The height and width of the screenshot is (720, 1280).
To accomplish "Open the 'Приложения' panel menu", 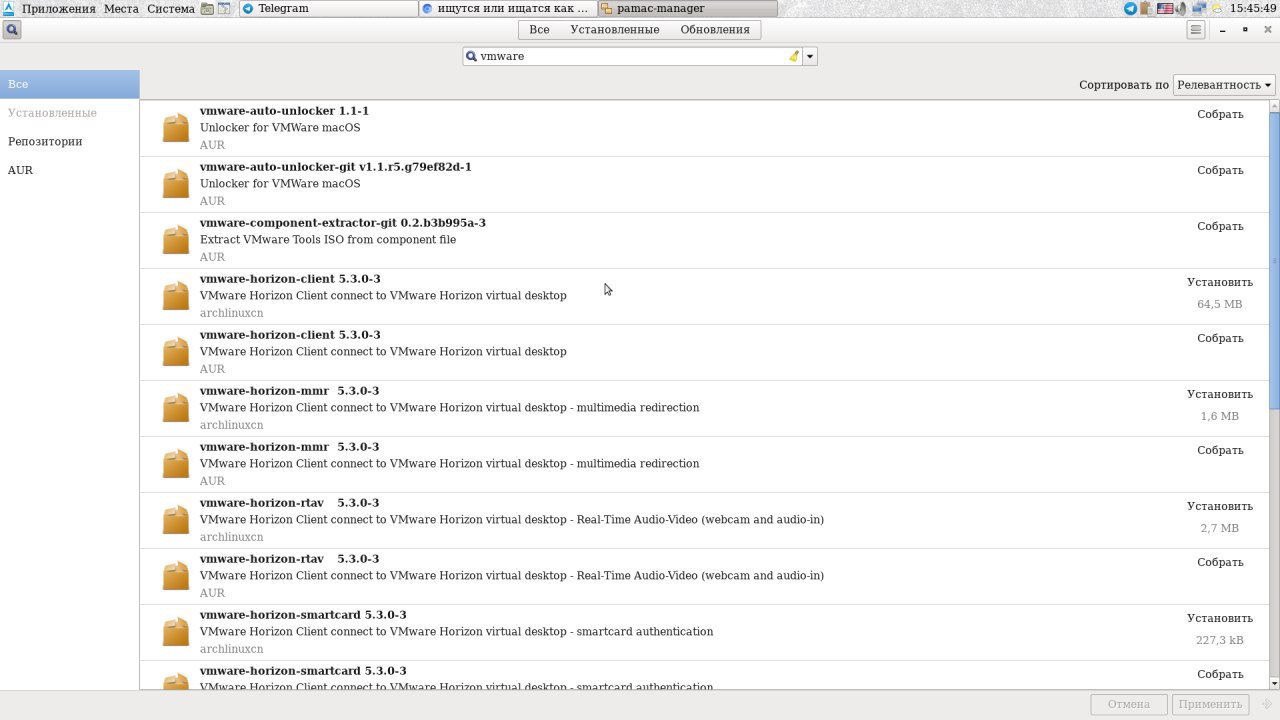I will click(x=59, y=8).
